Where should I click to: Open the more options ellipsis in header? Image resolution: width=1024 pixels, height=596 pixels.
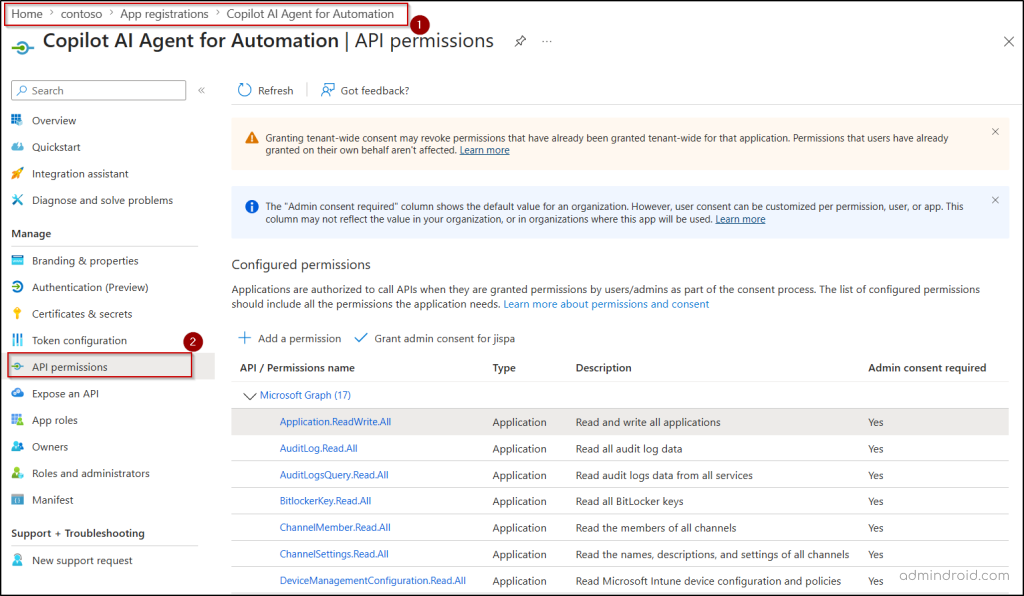547,41
